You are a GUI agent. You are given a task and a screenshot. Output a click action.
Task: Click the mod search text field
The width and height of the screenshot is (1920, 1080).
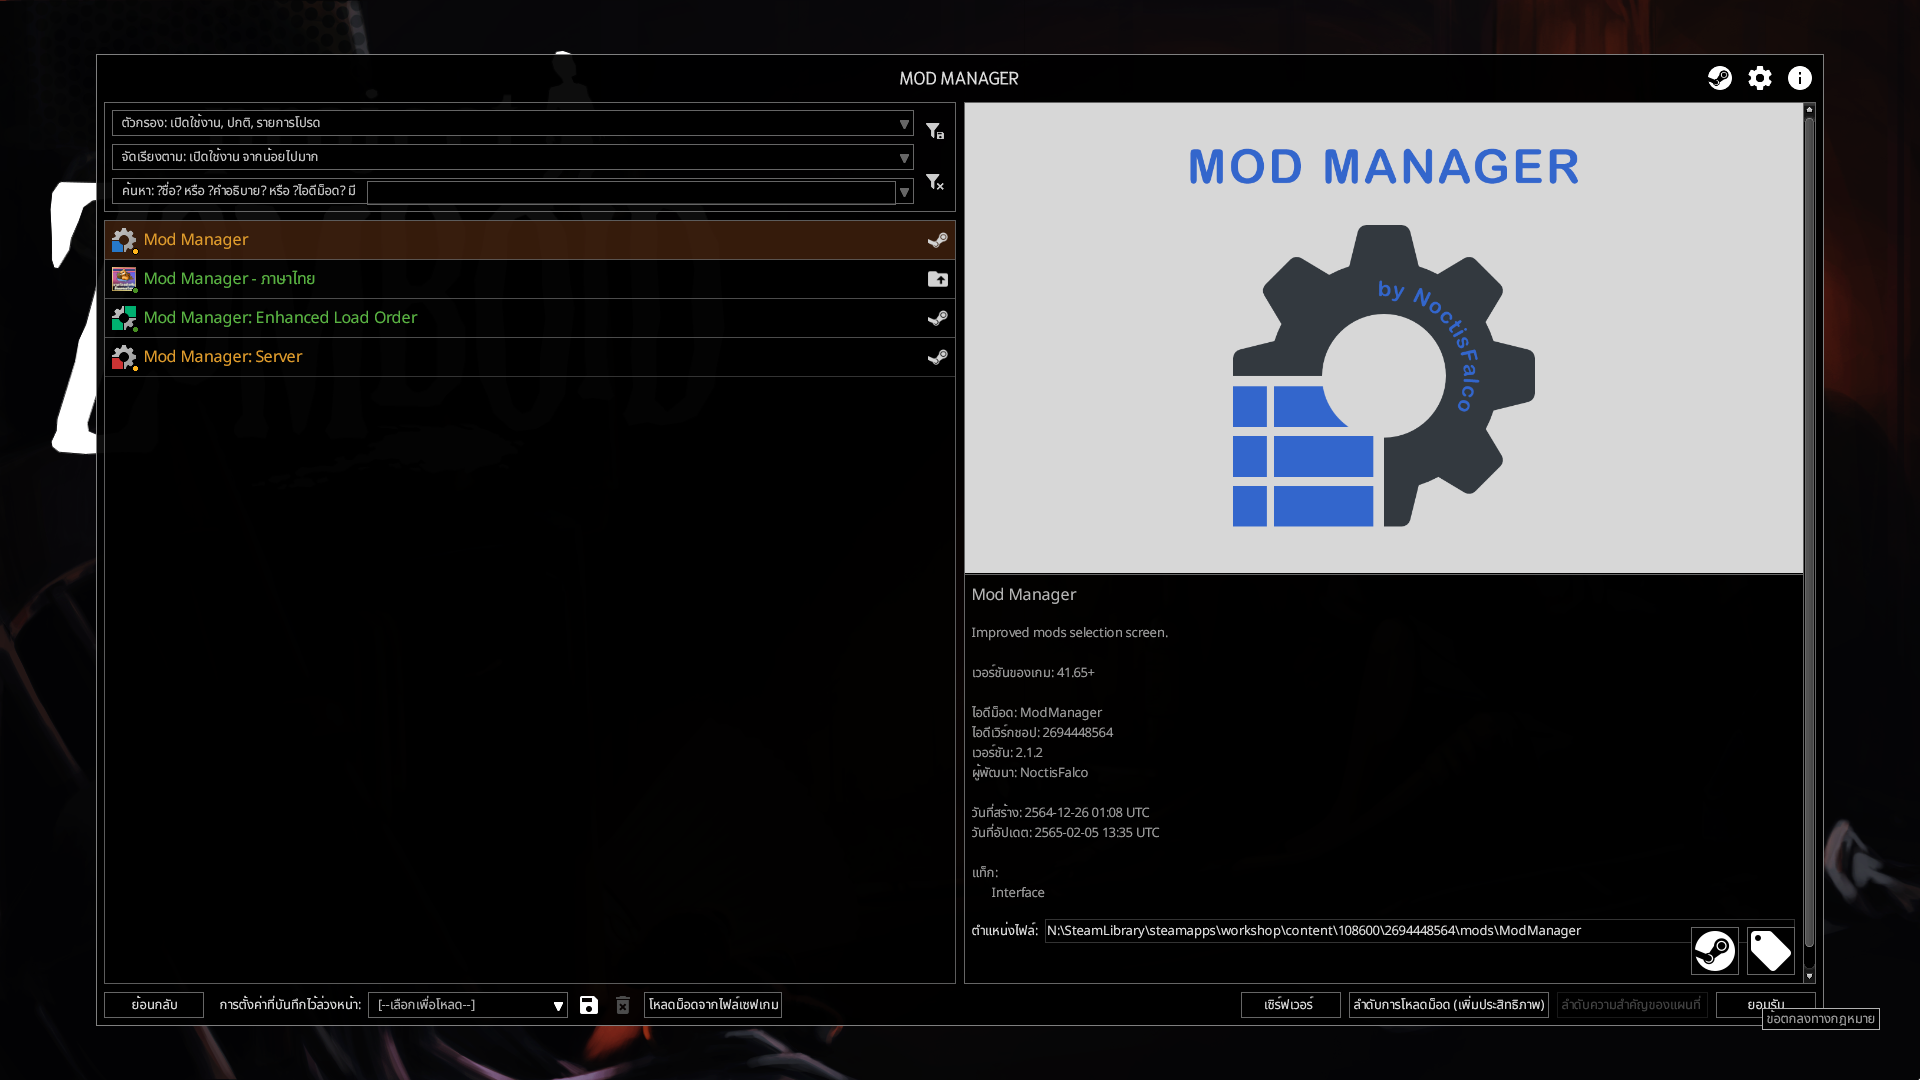[x=630, y=192]
